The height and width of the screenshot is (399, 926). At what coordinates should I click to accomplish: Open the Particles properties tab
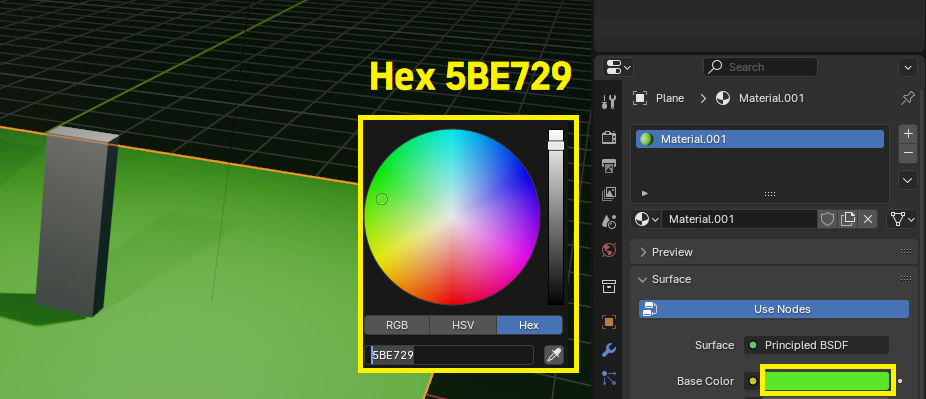(608, 378)
